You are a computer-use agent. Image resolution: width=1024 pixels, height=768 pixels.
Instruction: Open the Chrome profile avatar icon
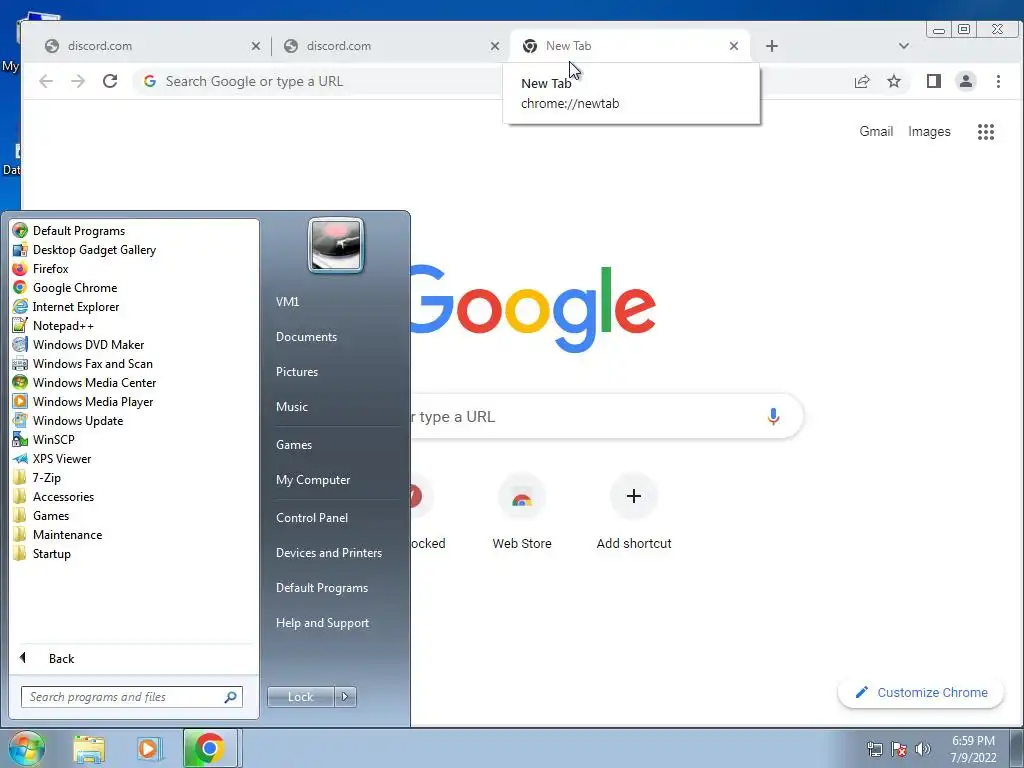(966, 81)
